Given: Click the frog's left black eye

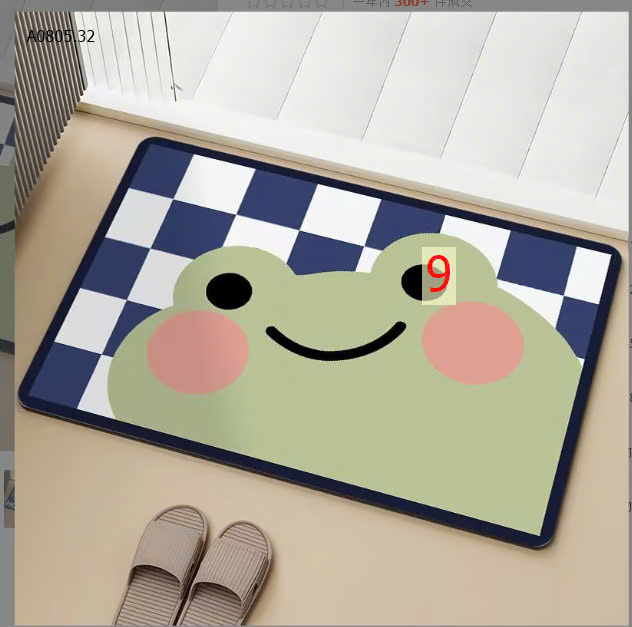Looking at the screenshot, I should pyautogui.click(x=229, y=290).
